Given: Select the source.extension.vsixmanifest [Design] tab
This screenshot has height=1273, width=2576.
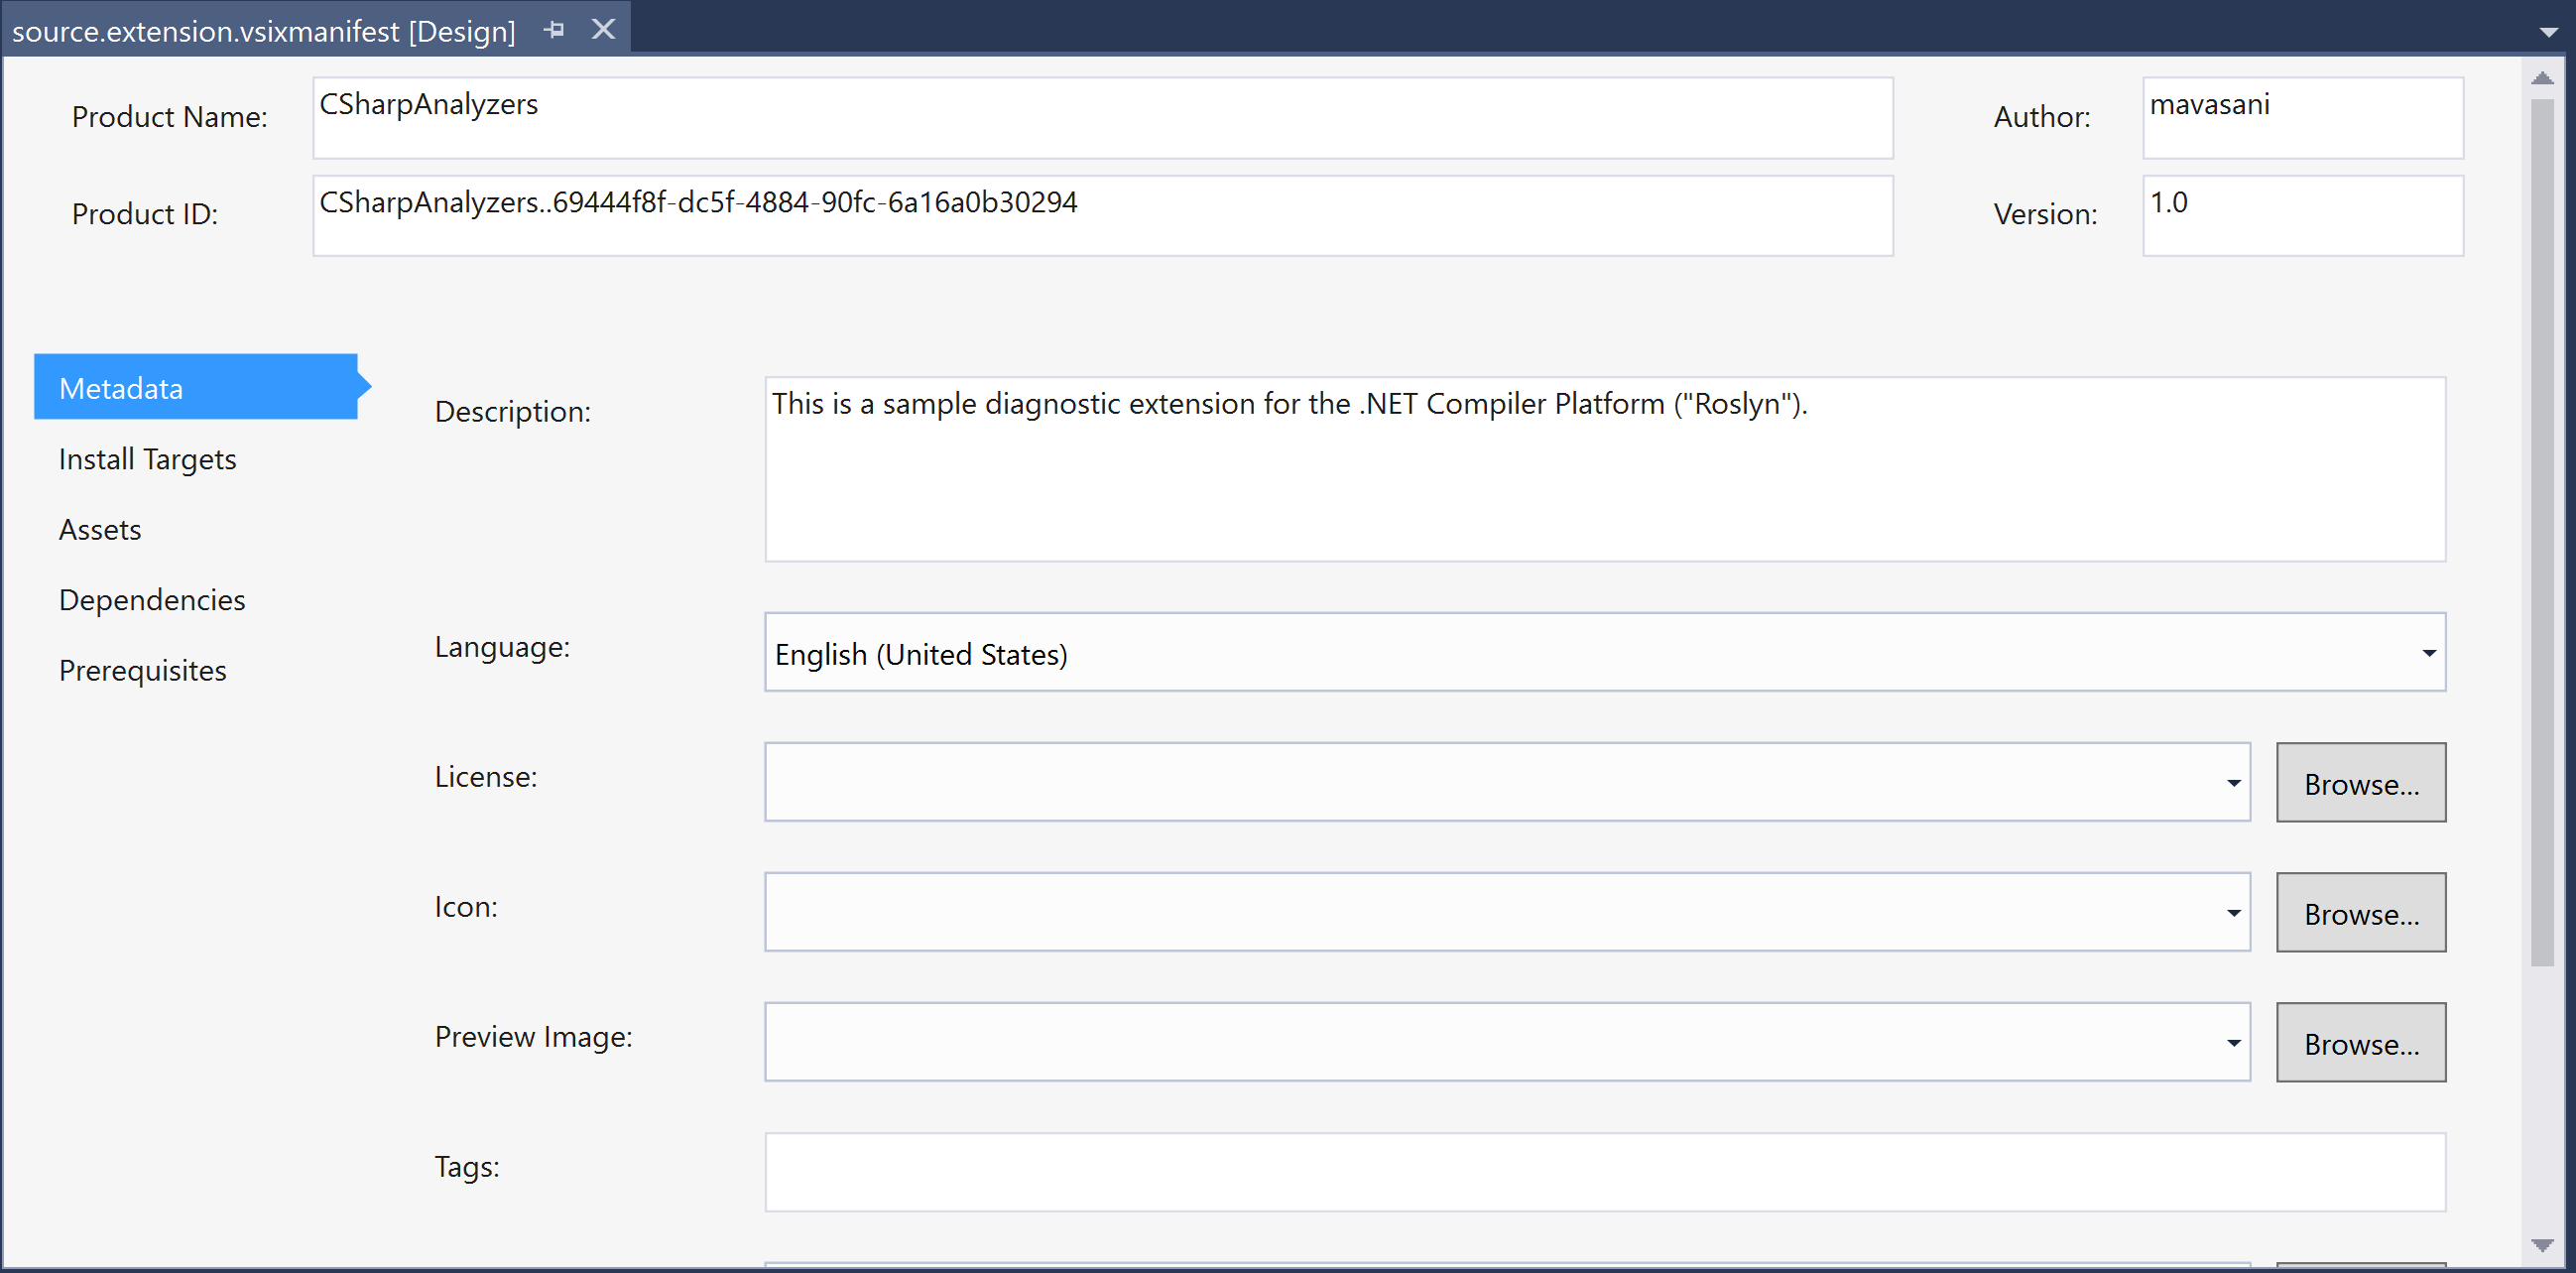Looking at the screenshot, I should [x=264, y=31].
